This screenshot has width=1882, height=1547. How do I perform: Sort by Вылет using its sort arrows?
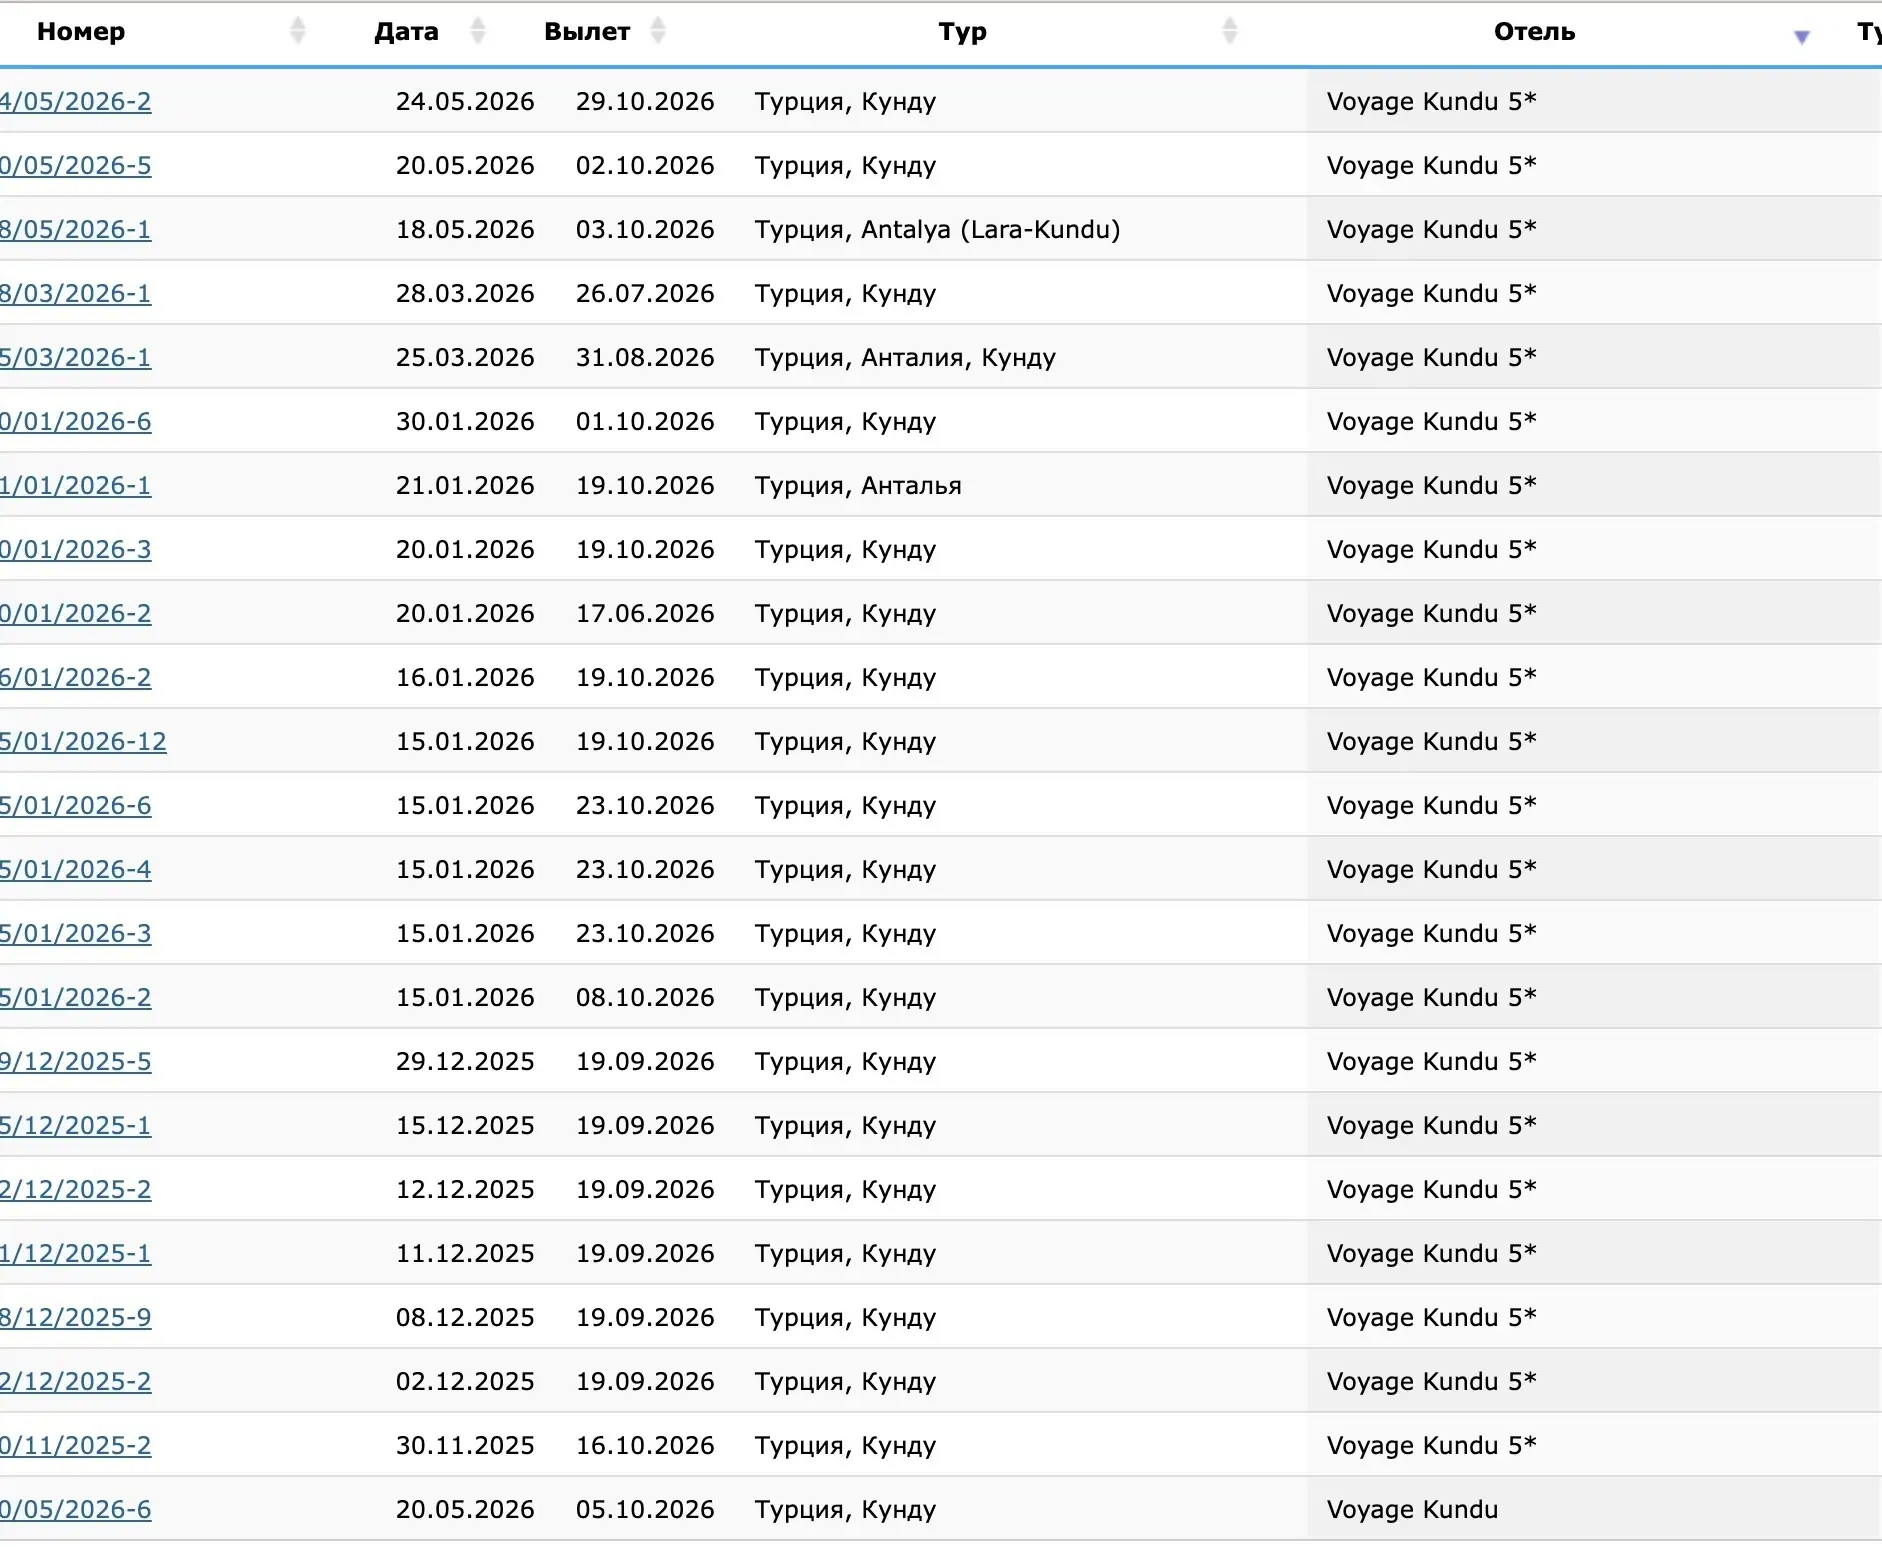tap(658, 31)
